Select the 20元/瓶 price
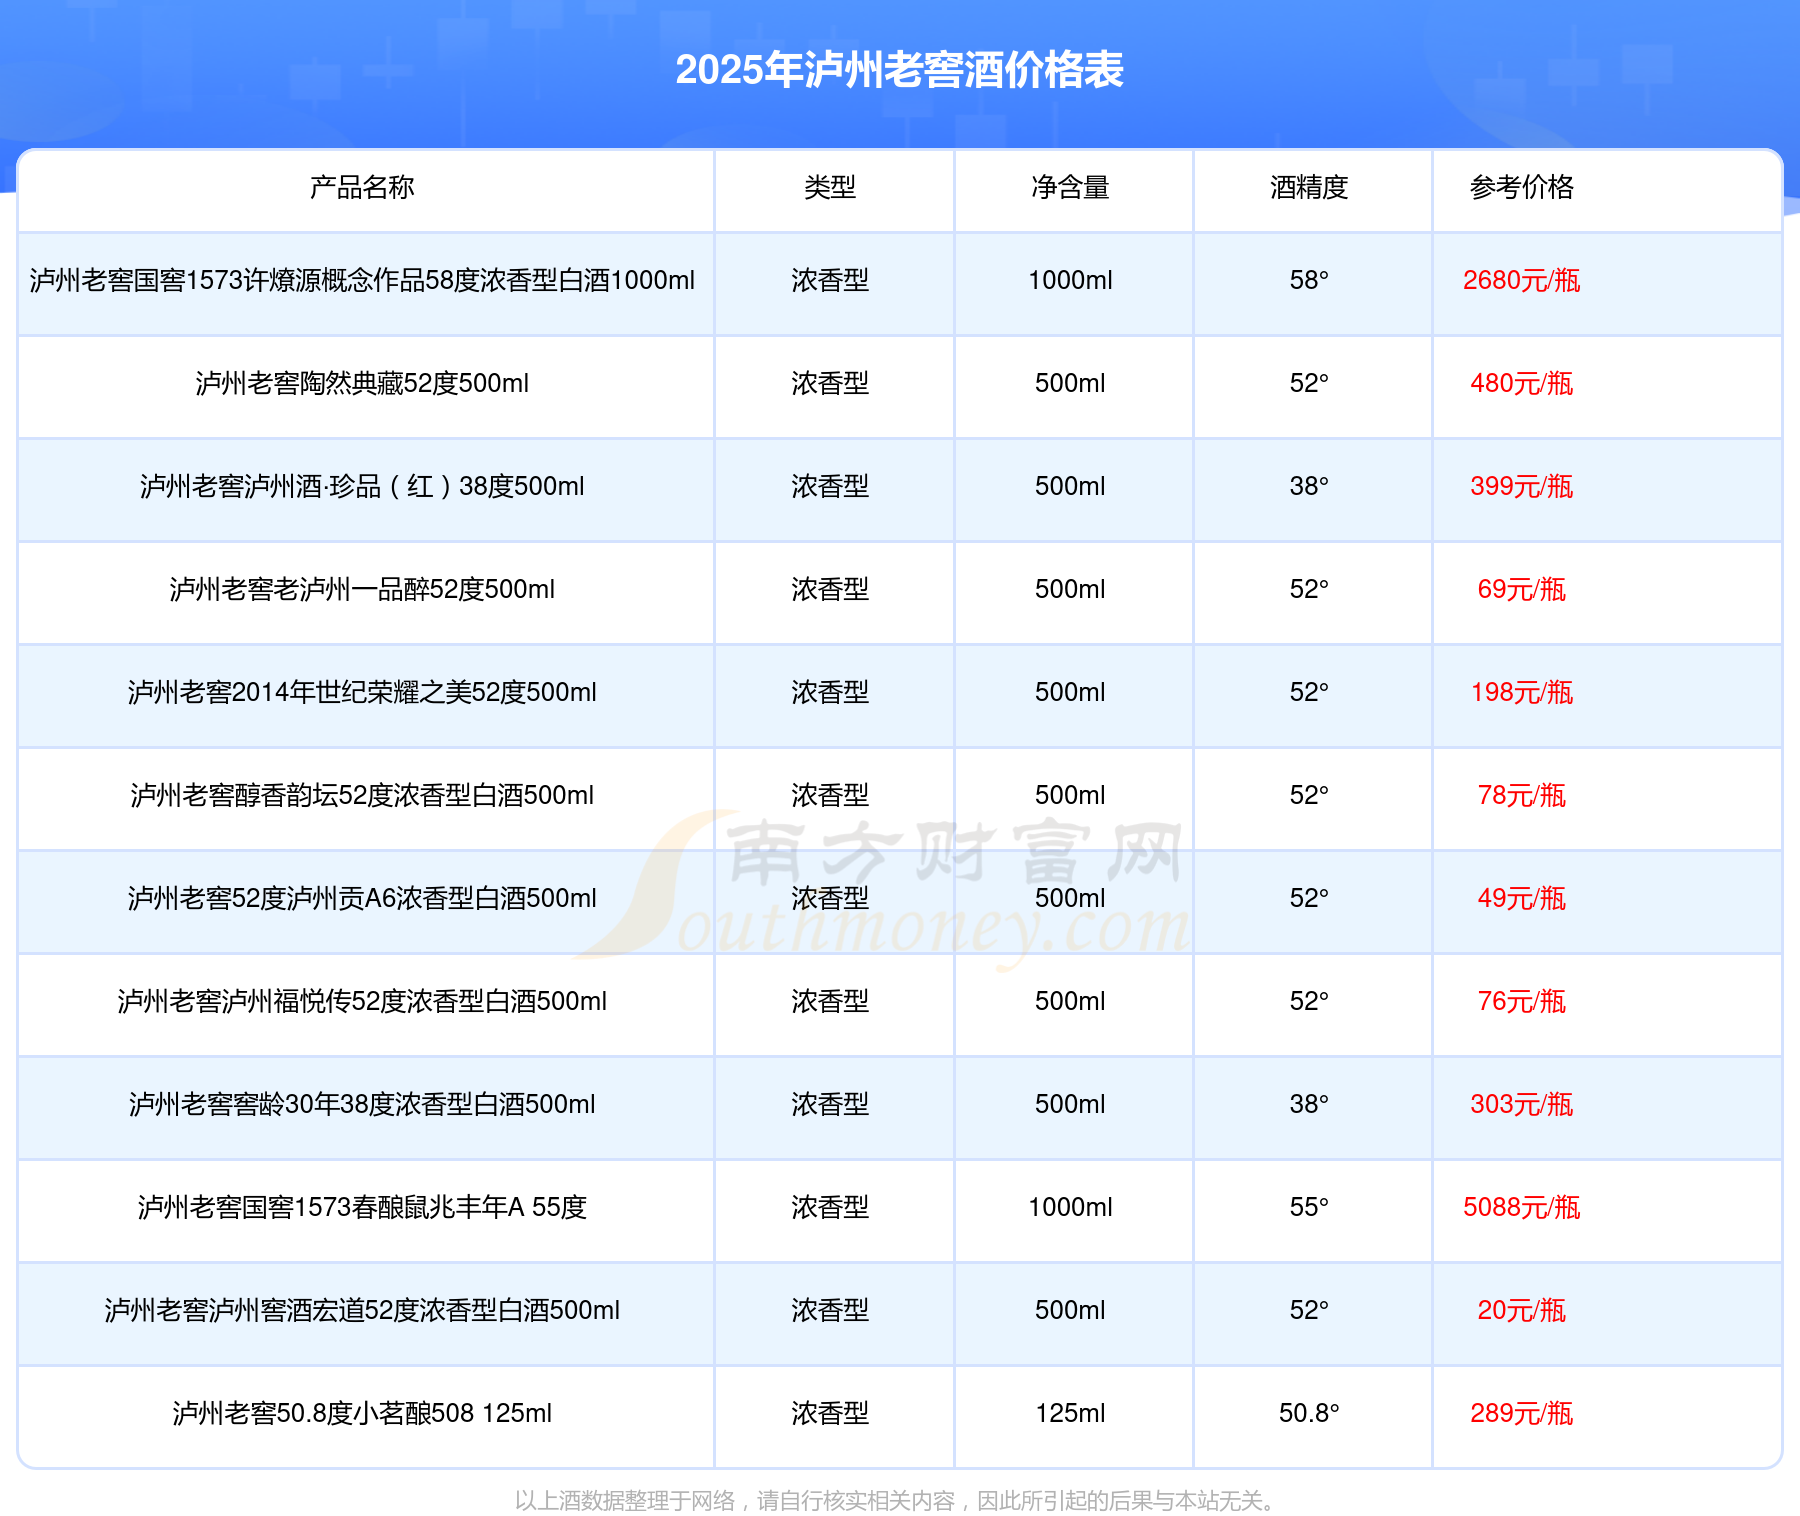1800x1516 pixels. [x=1522, y=1310]
